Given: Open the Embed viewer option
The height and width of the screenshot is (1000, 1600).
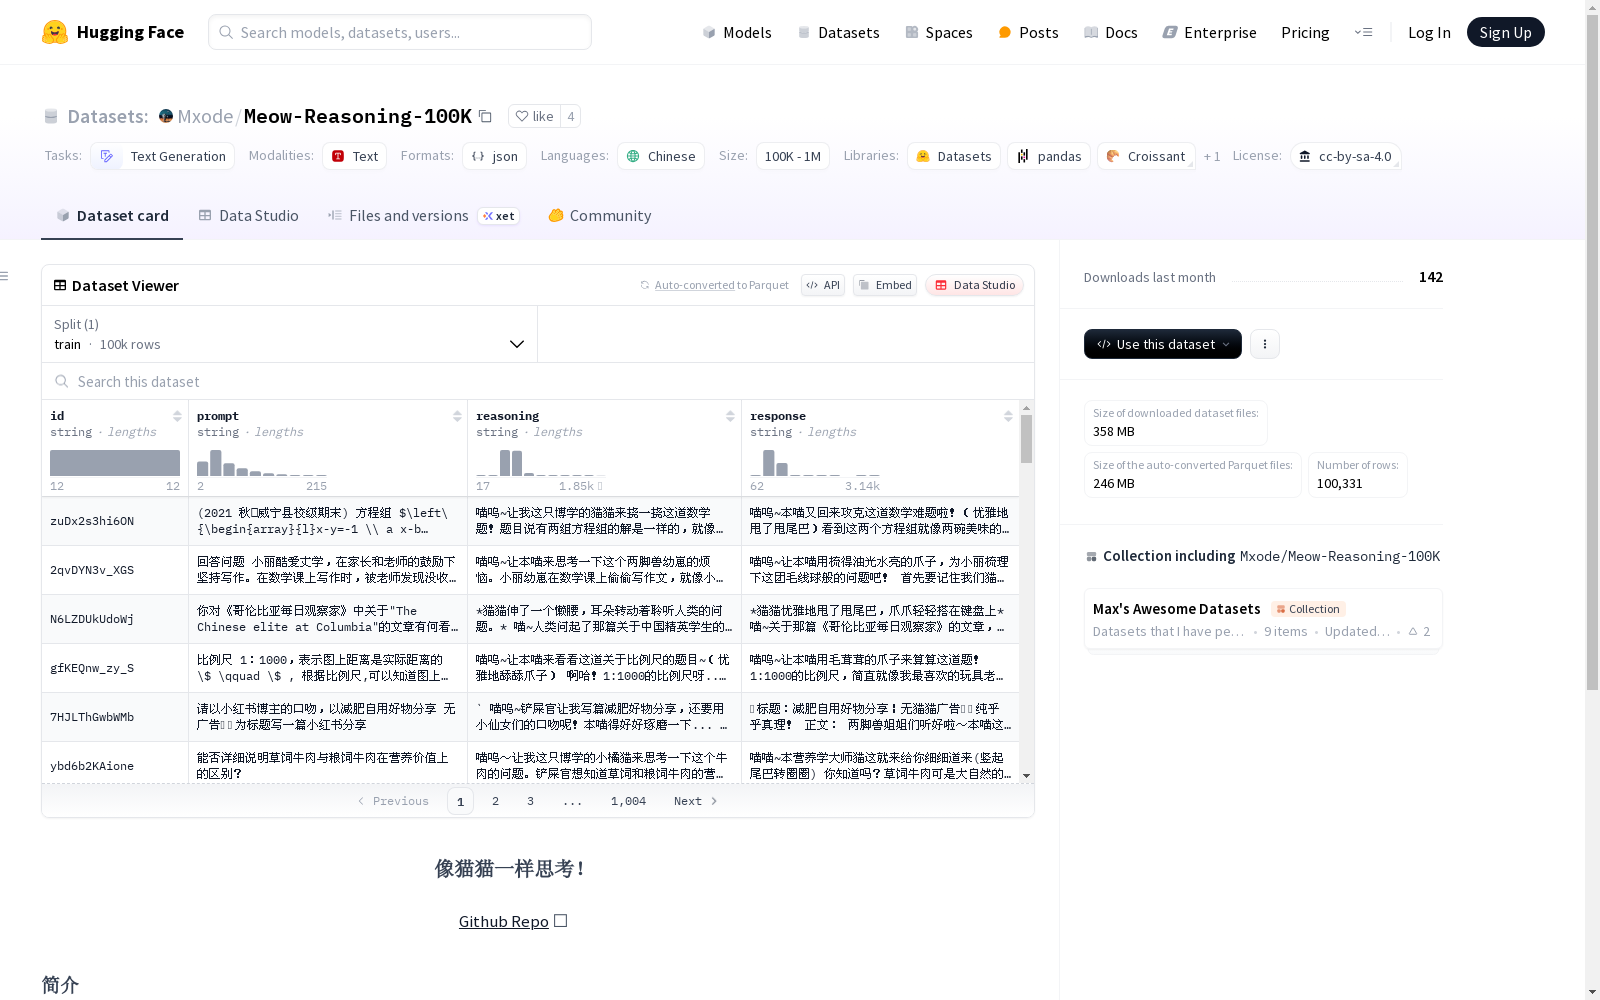Looking at the screenshot, I should 885,285.
